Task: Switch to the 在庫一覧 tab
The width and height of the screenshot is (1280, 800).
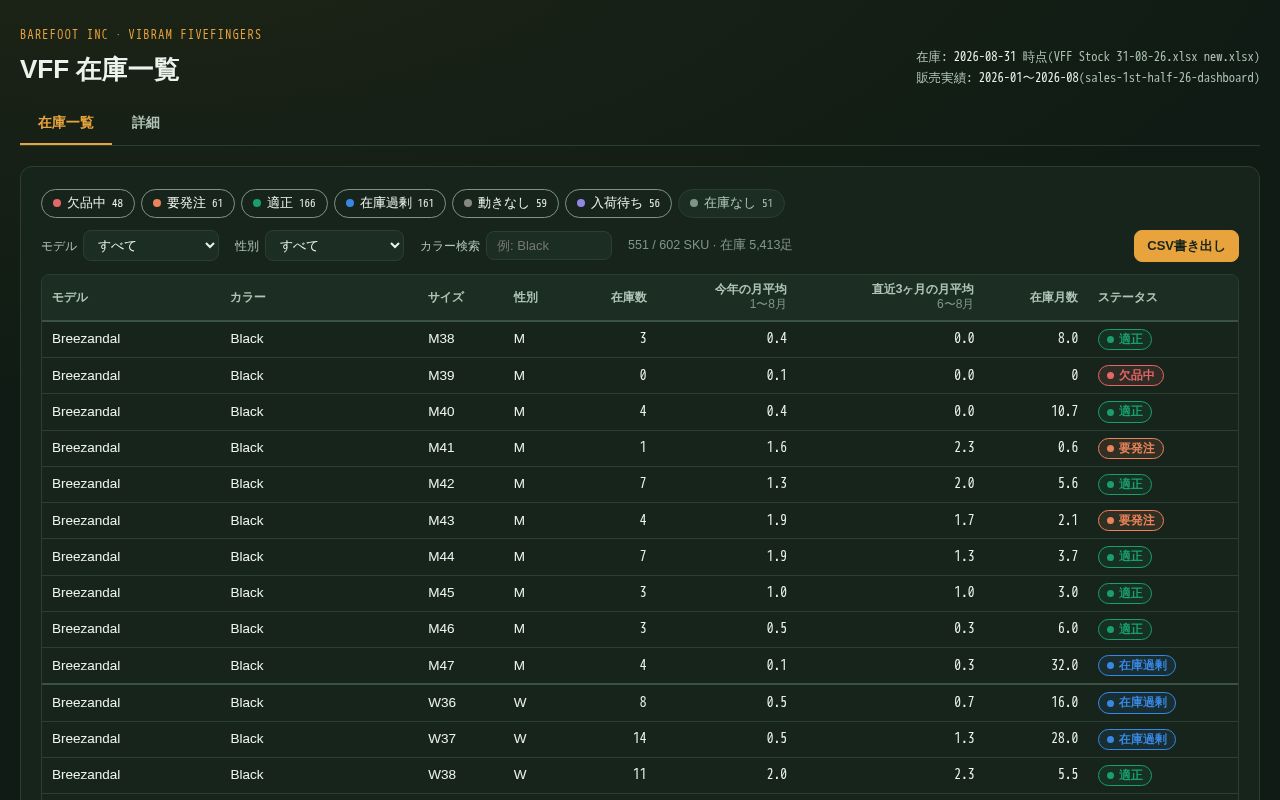Action: pos(66,123)
